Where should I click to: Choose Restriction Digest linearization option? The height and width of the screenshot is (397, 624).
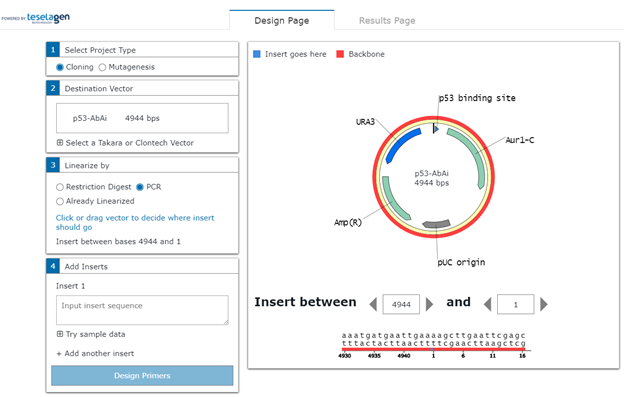94,187
